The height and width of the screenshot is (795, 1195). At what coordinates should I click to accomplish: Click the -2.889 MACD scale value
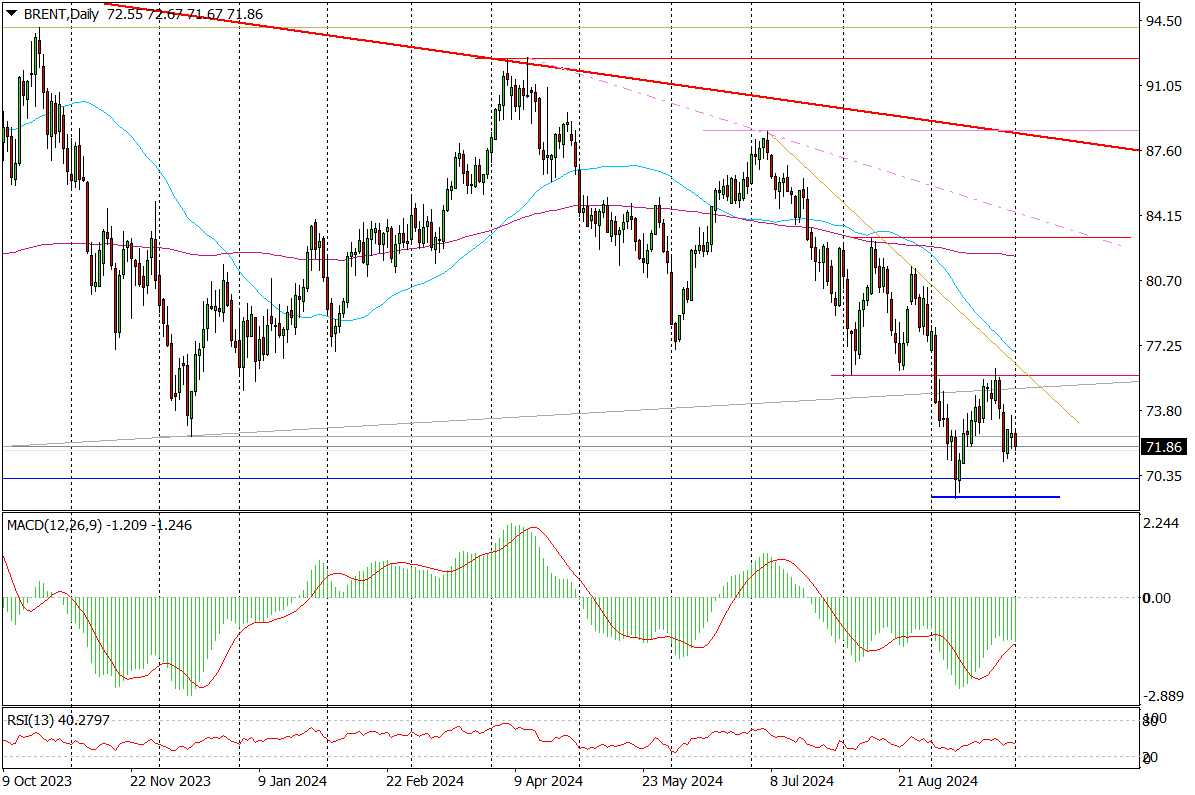click(1162, 697)
